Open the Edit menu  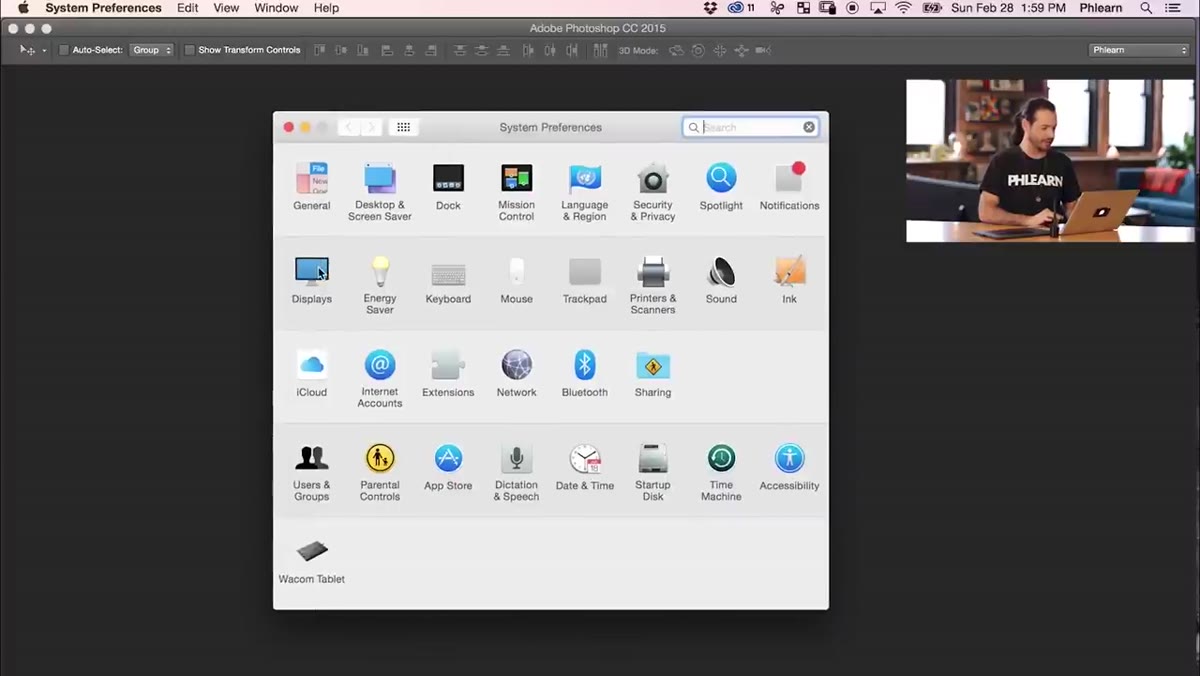tap(188, 8)
